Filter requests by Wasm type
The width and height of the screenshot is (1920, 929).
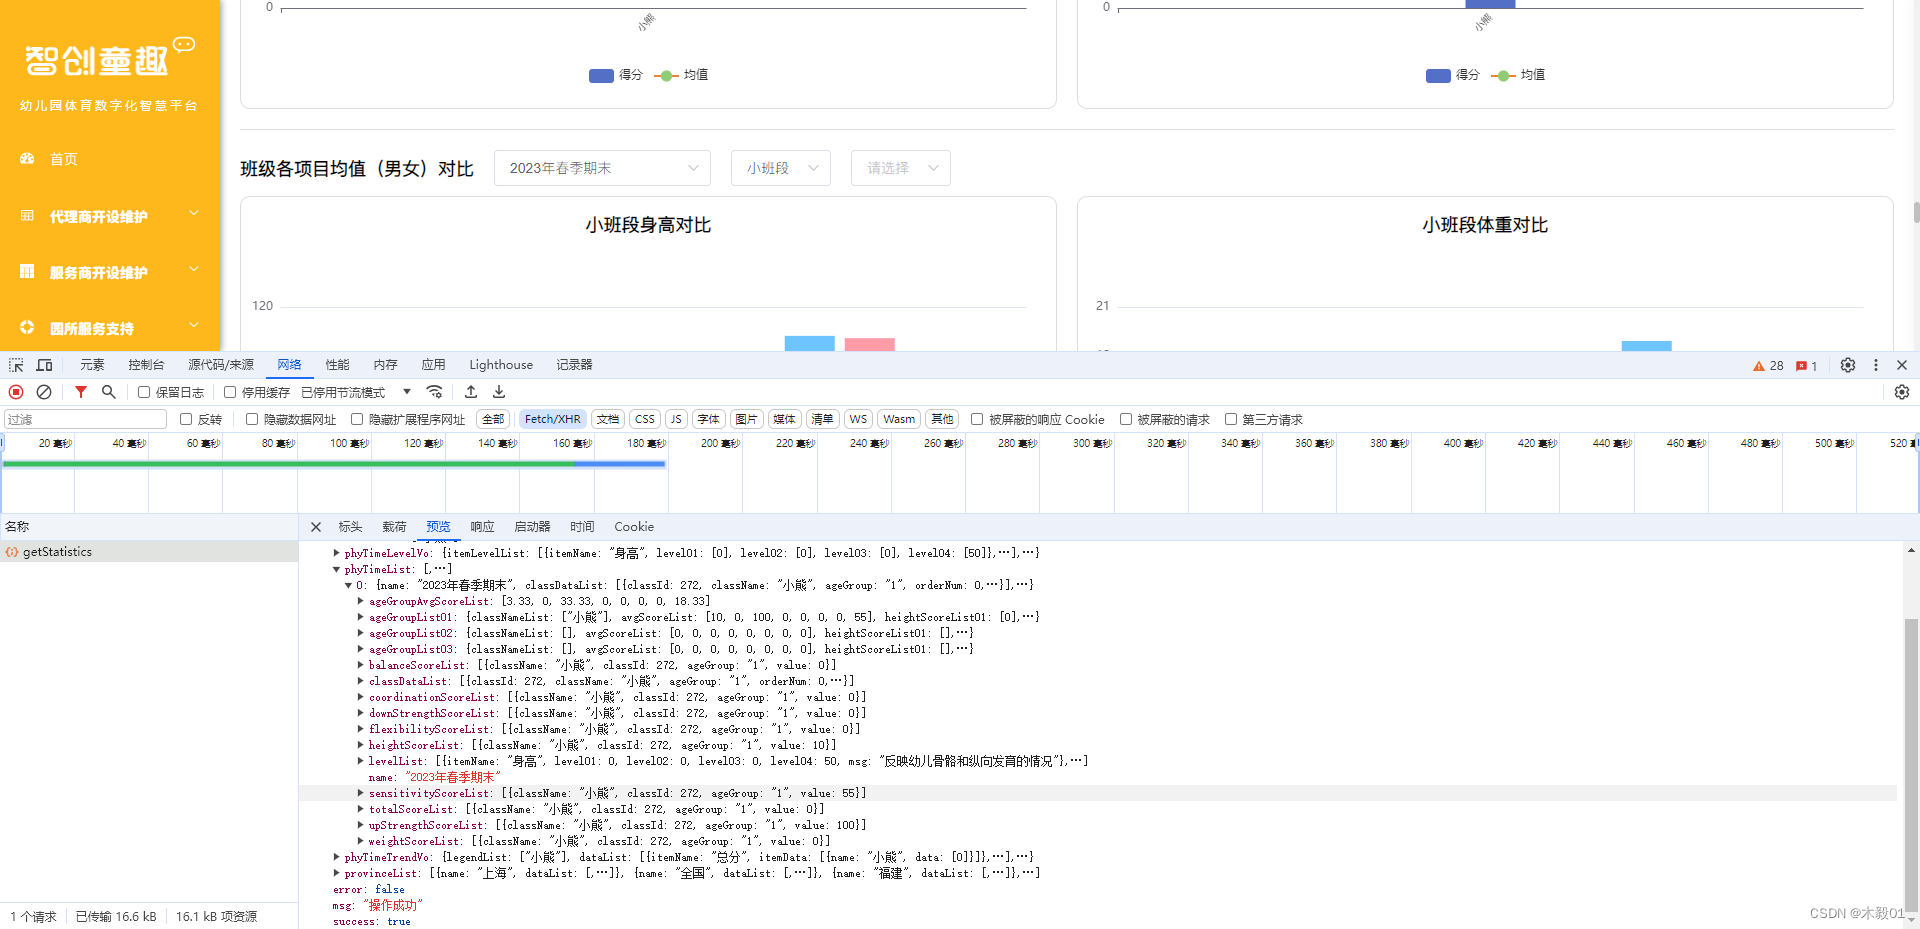899,419
